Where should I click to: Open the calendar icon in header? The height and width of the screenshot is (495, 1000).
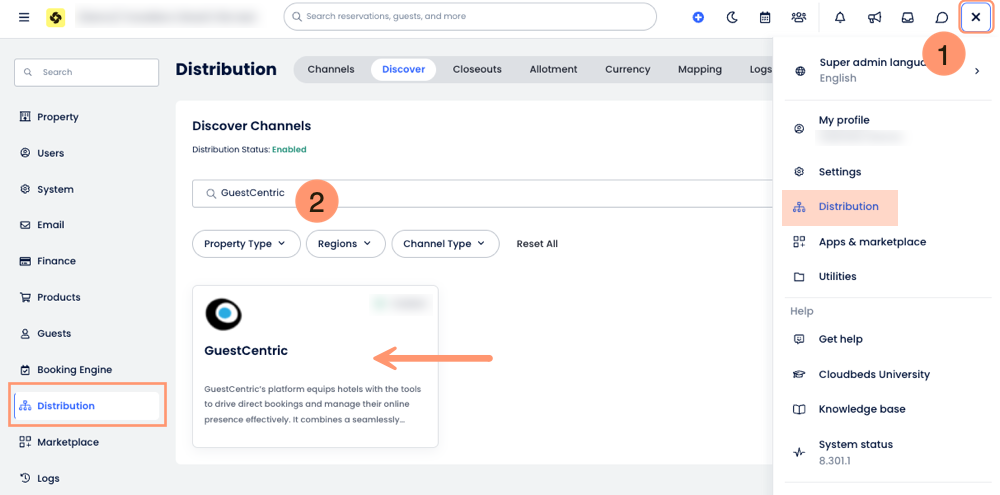click(x=765, y=17)
